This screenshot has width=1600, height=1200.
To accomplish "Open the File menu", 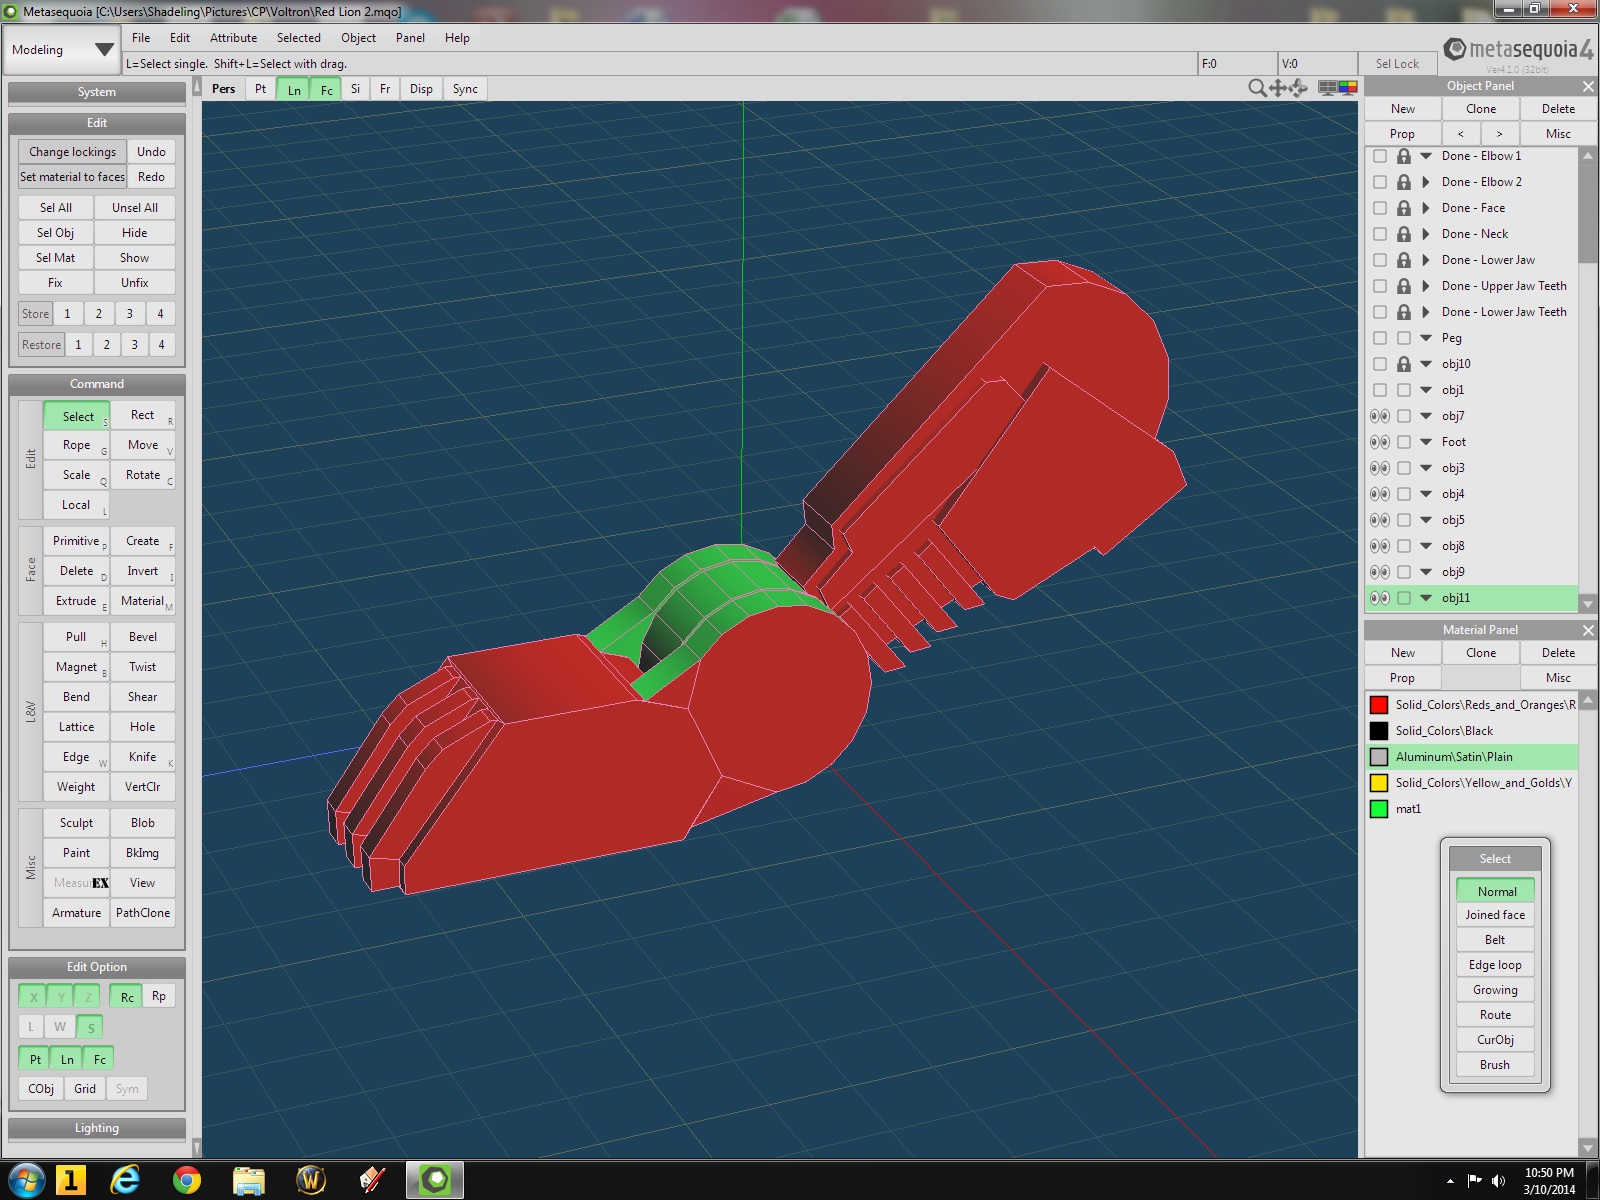I will (141, 38).
